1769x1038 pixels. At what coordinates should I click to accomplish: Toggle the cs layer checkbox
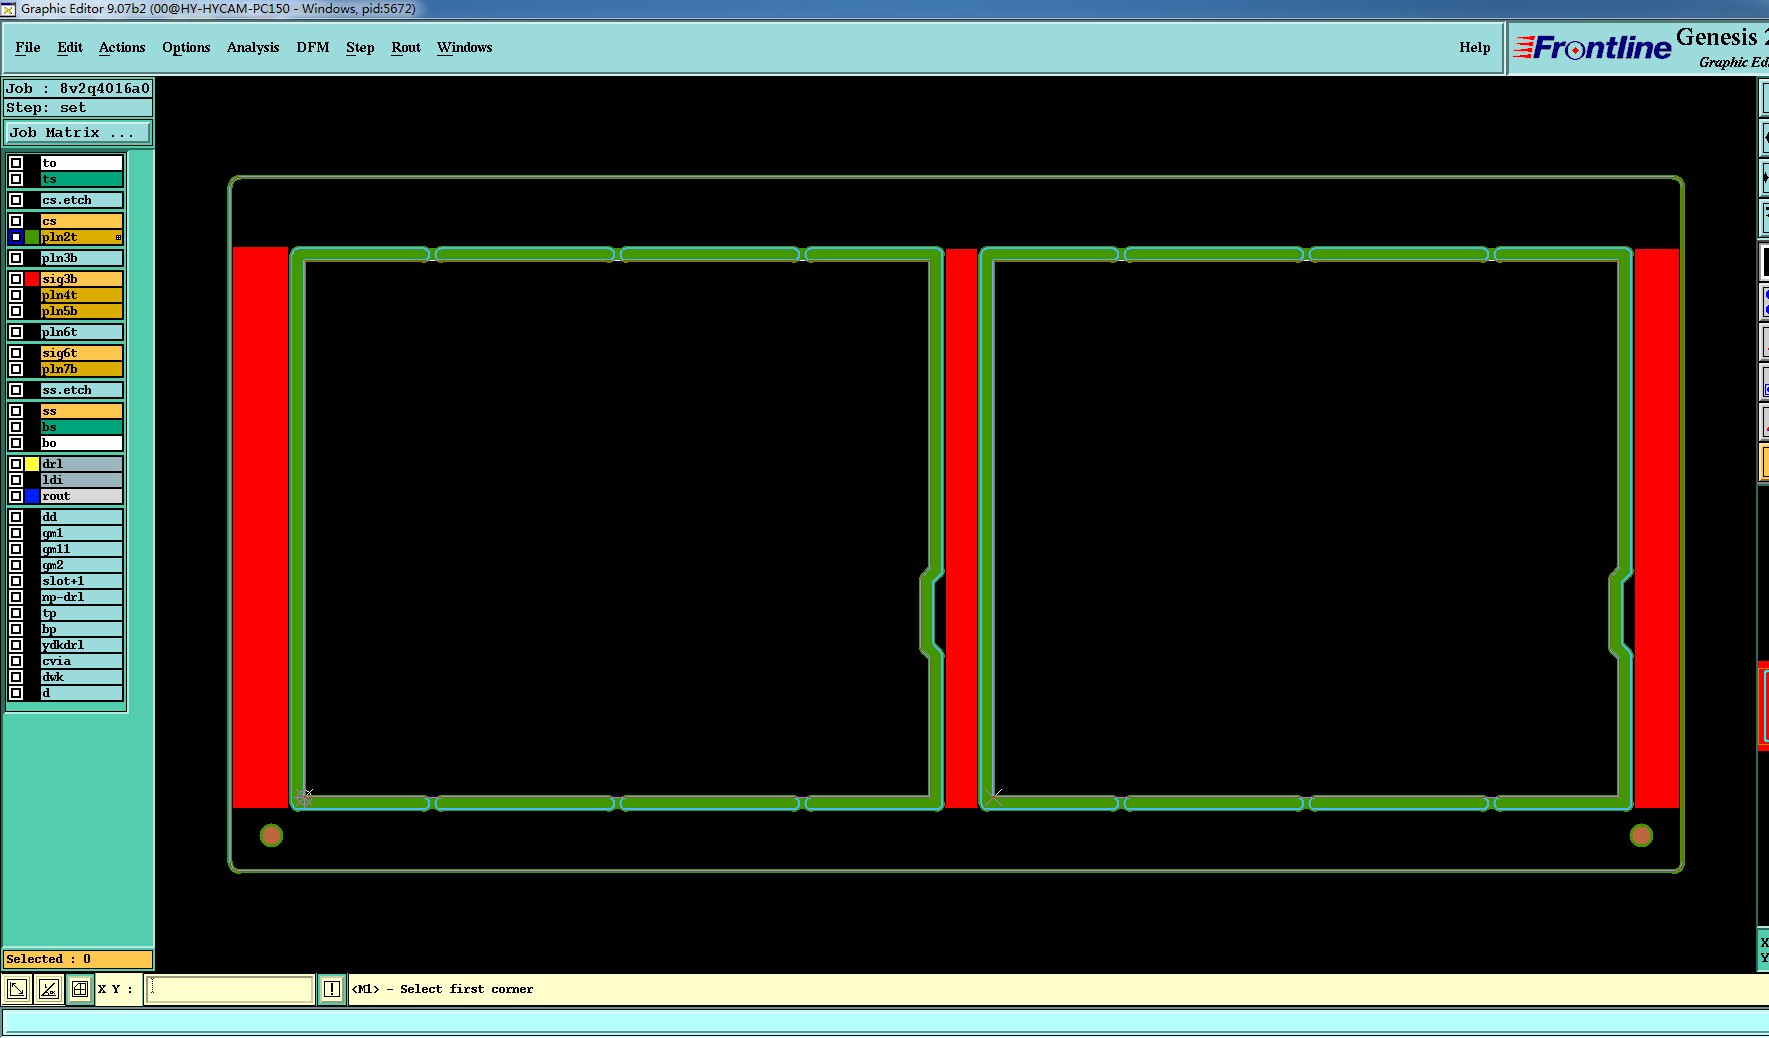pos(16,221)
